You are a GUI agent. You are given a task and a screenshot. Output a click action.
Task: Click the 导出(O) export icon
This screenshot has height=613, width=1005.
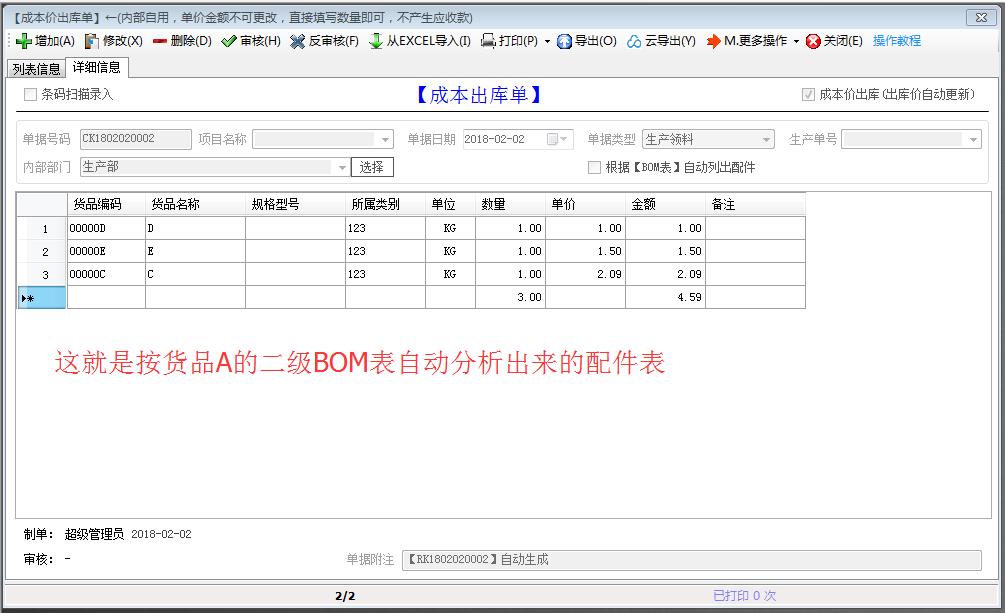point(564,41)
